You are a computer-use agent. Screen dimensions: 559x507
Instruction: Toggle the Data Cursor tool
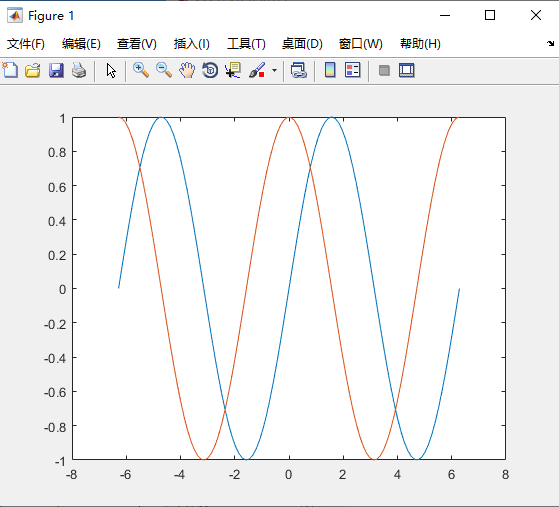233,70
